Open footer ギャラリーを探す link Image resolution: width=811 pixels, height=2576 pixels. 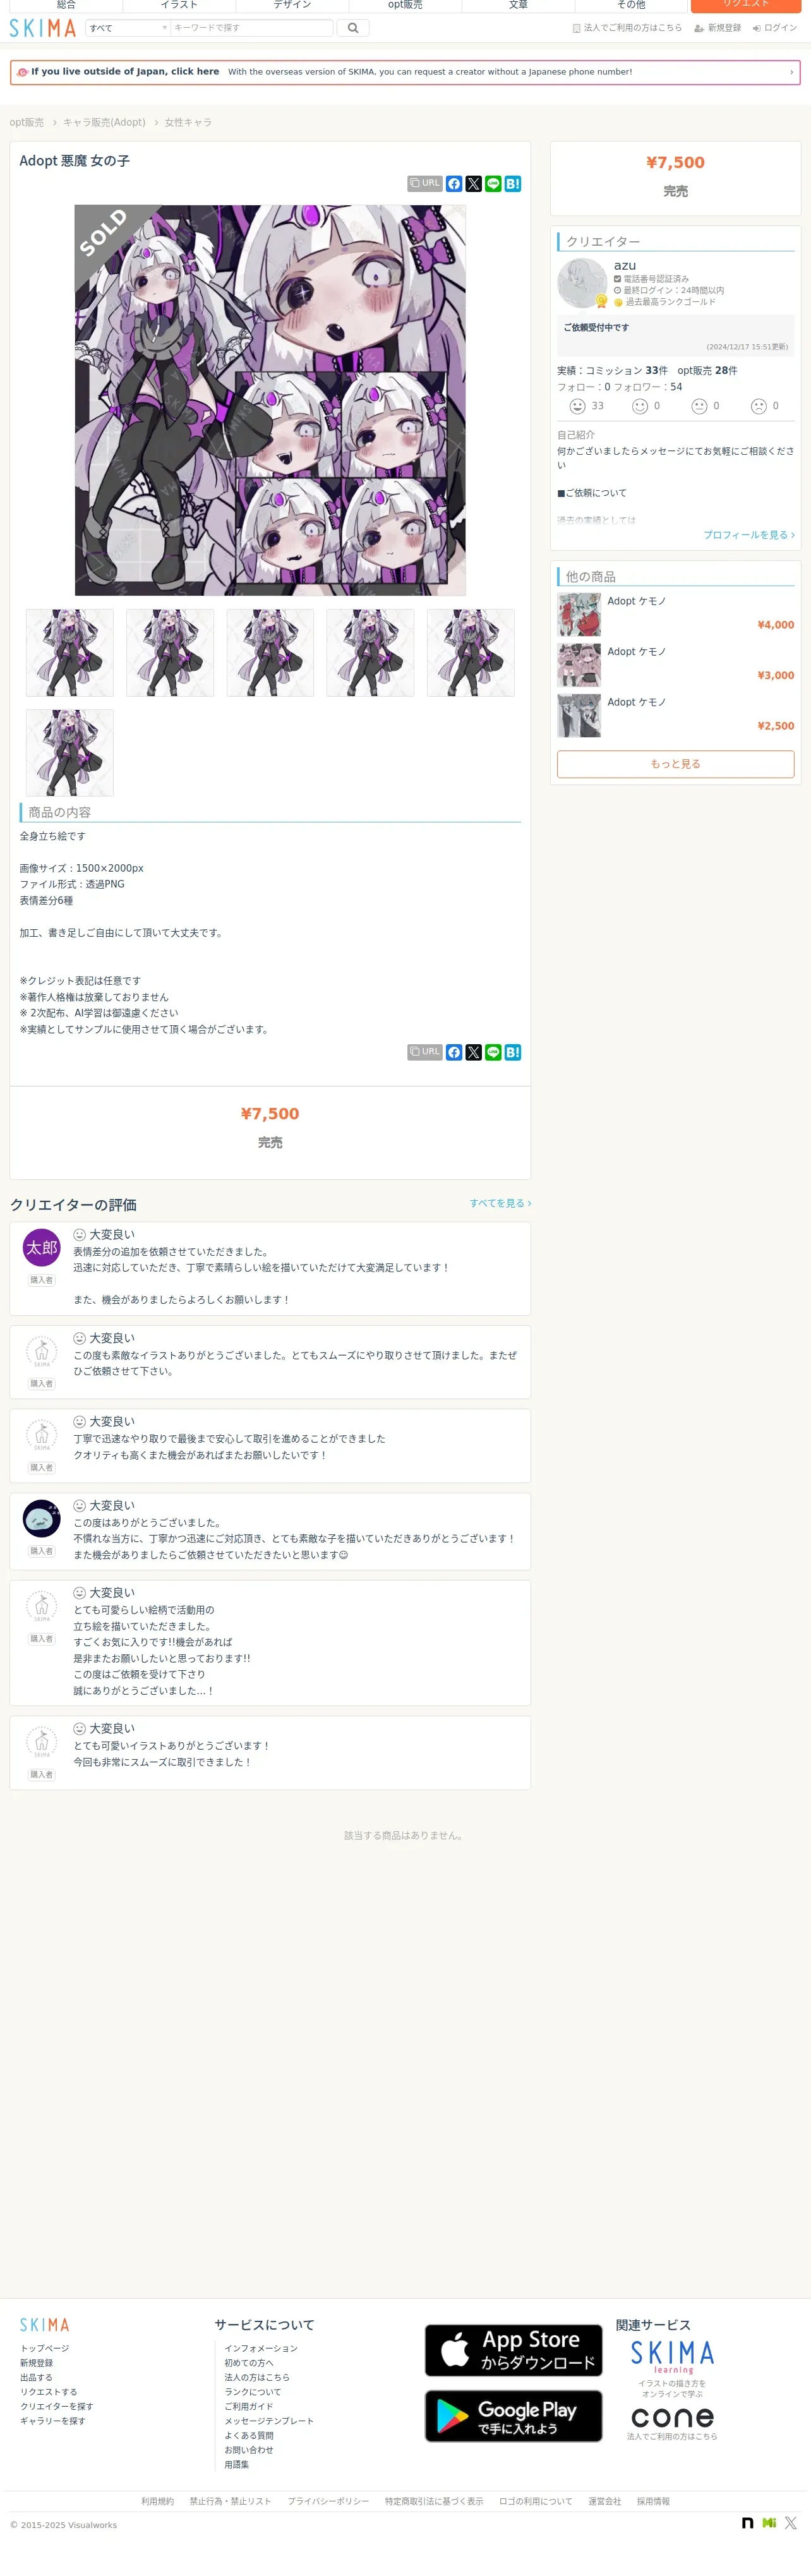[53, 2421]
